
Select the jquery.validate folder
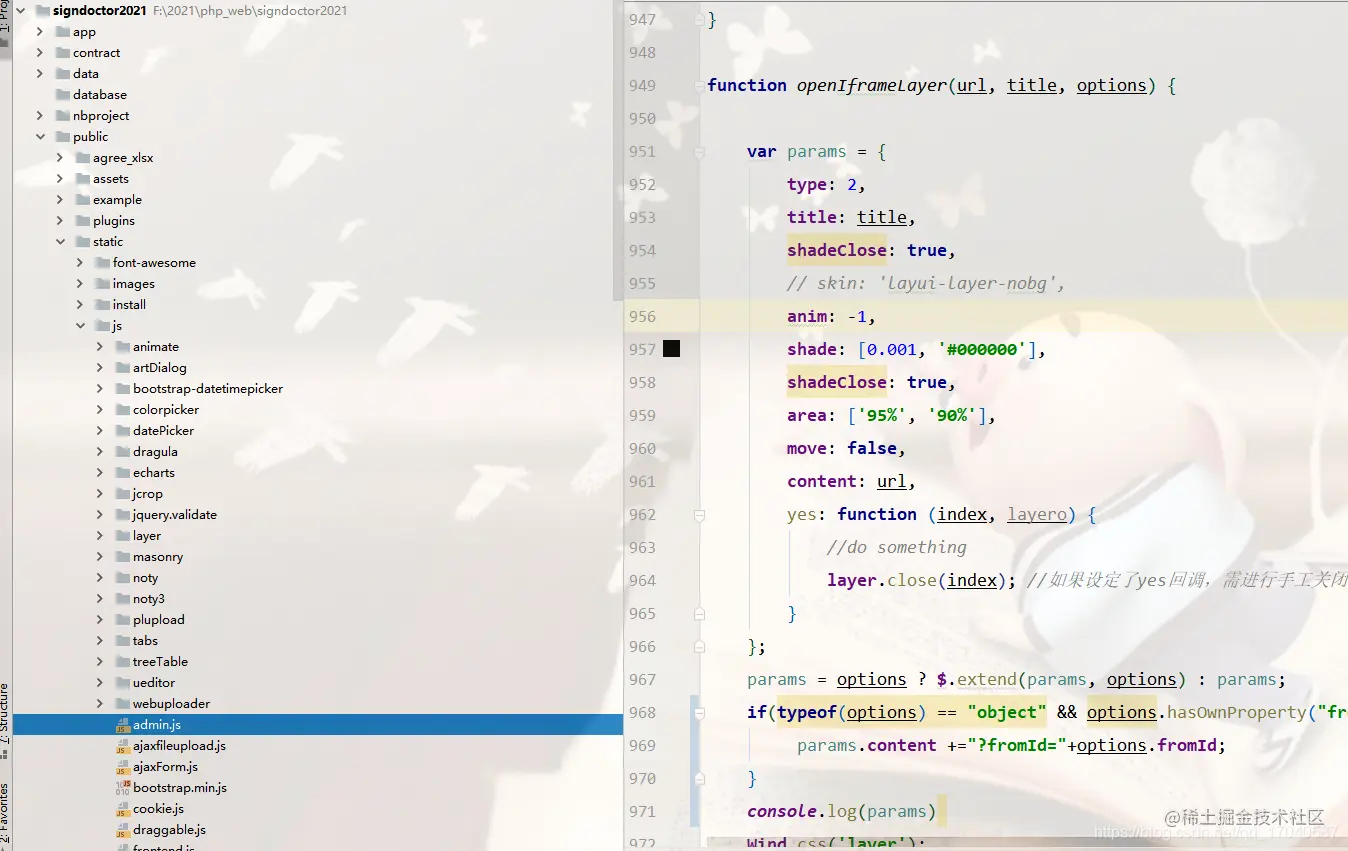(x=175, y=515)
